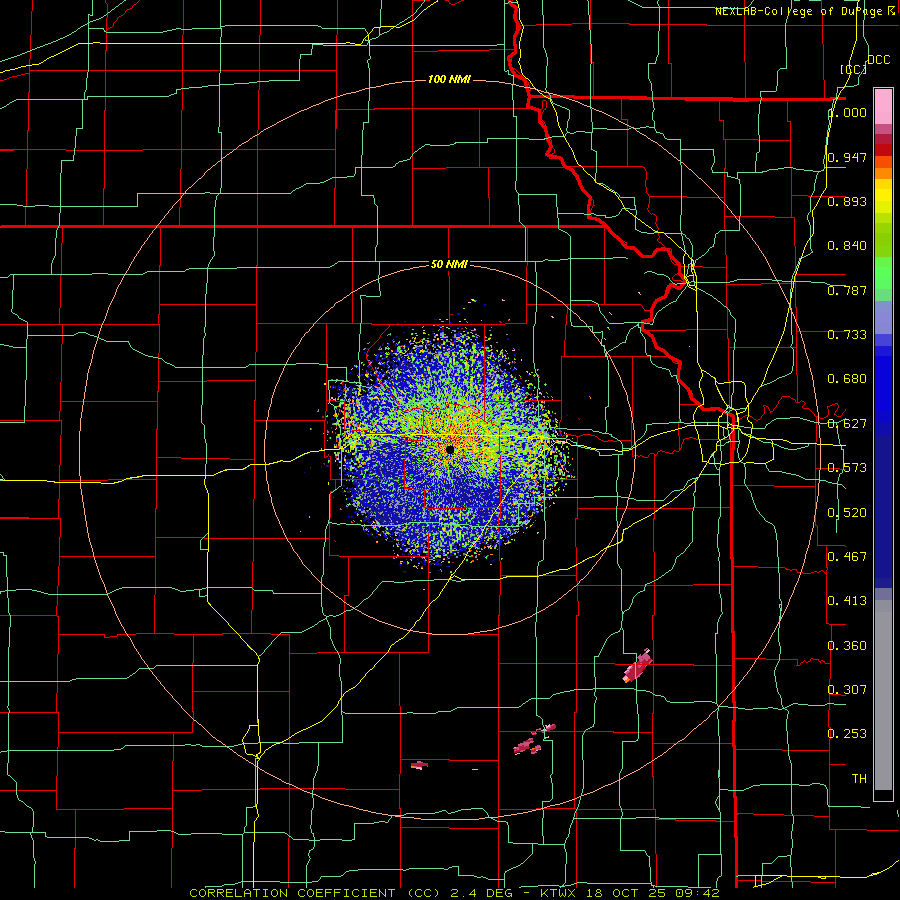The image size is (900, 900).
Task: Select the 0.520 scale label
Action: [x=847, y=513]
